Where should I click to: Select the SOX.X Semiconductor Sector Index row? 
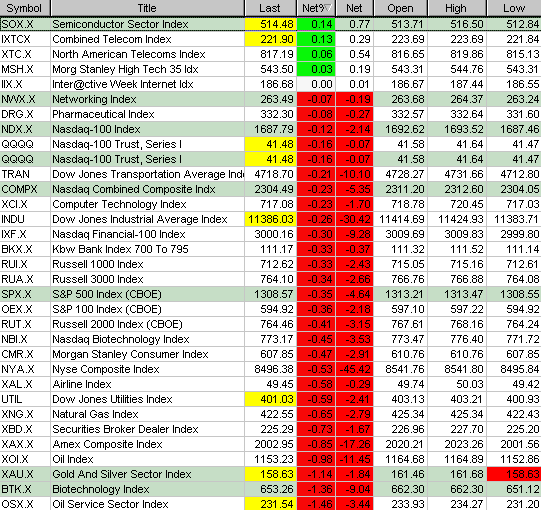(270, 24)
